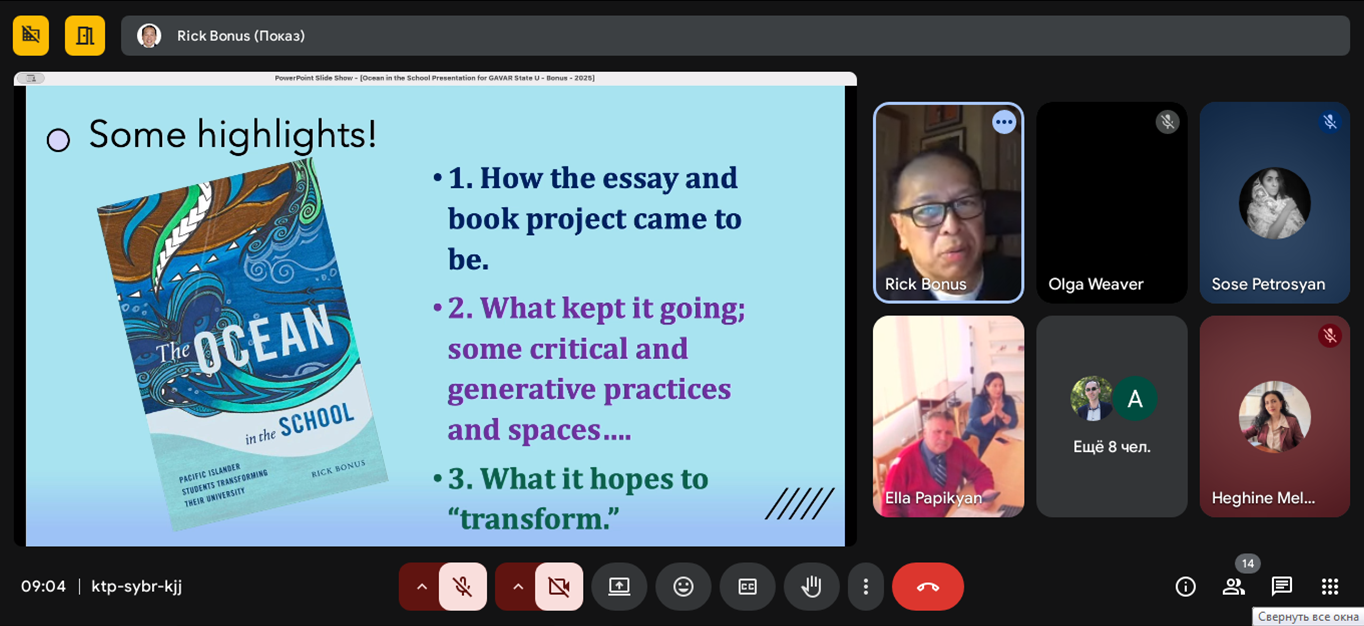The image size is (1364, 626).
Task: Open Rick Bonus tile options menu
Action: point(1004,122)
